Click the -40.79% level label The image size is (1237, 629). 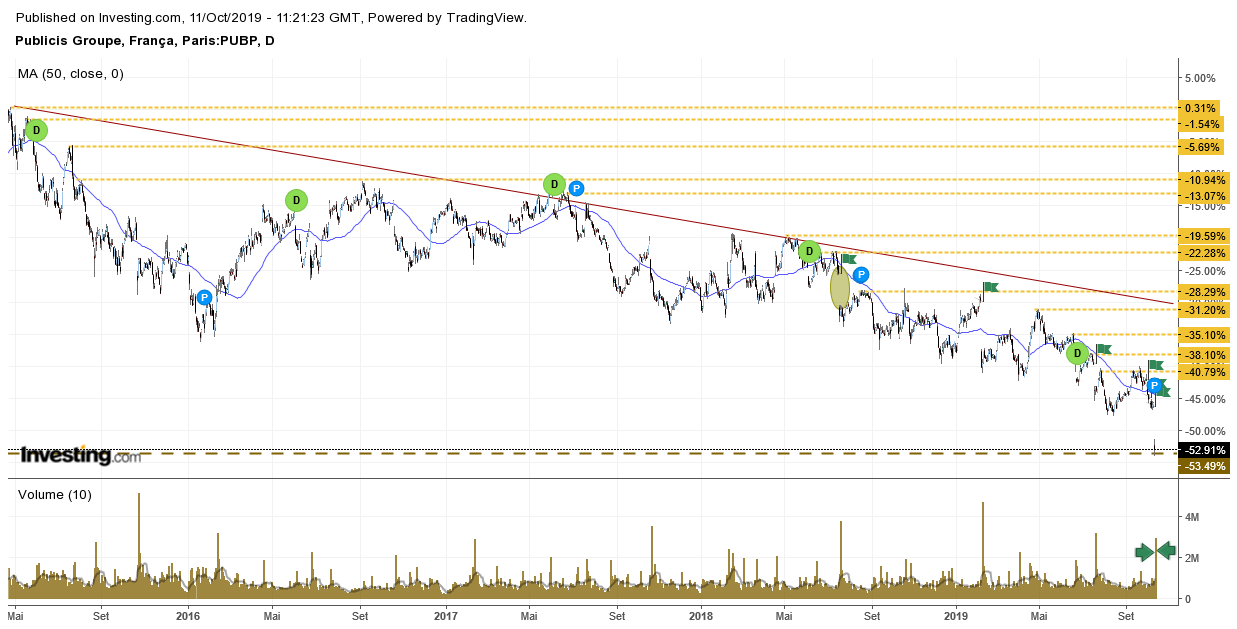click(1204, 372)
